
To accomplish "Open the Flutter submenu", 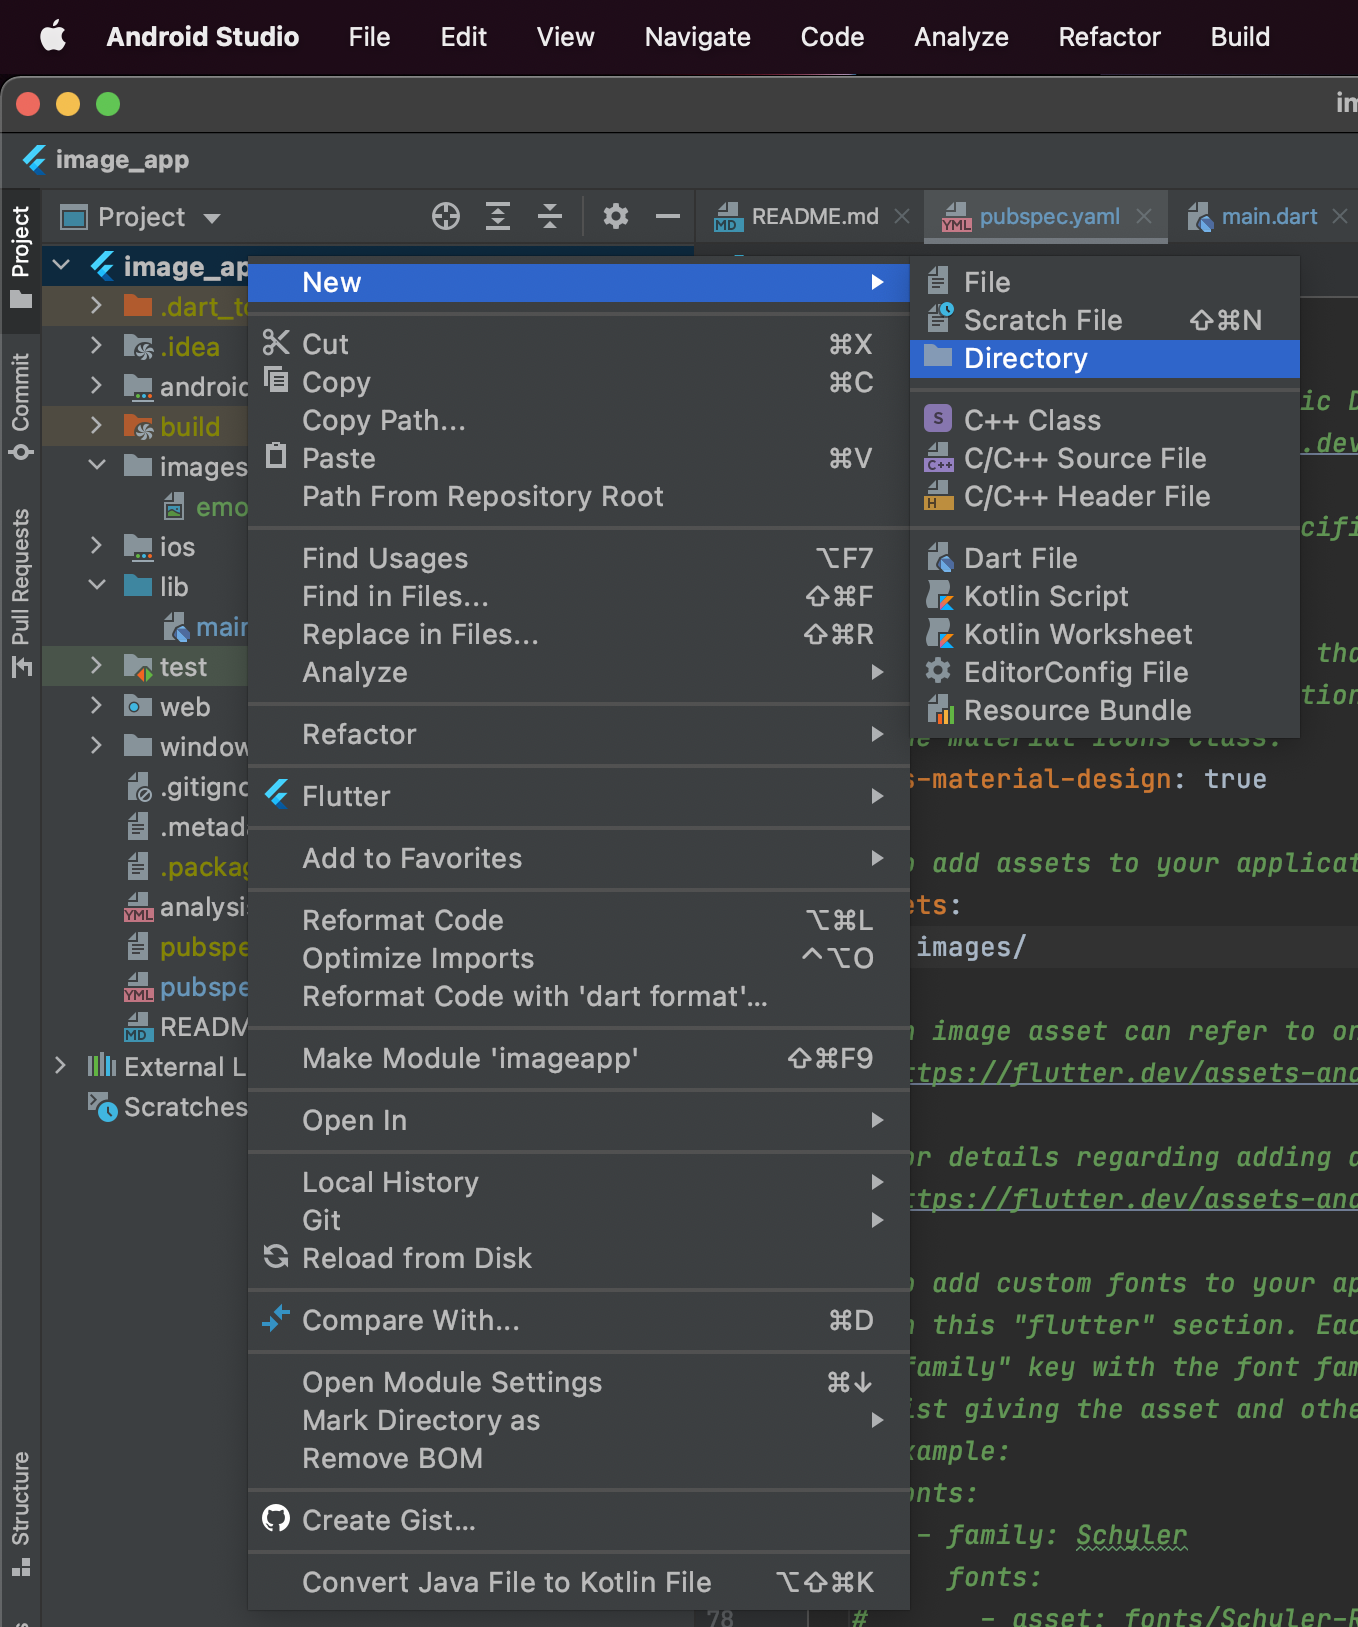I will coord(578,797).
